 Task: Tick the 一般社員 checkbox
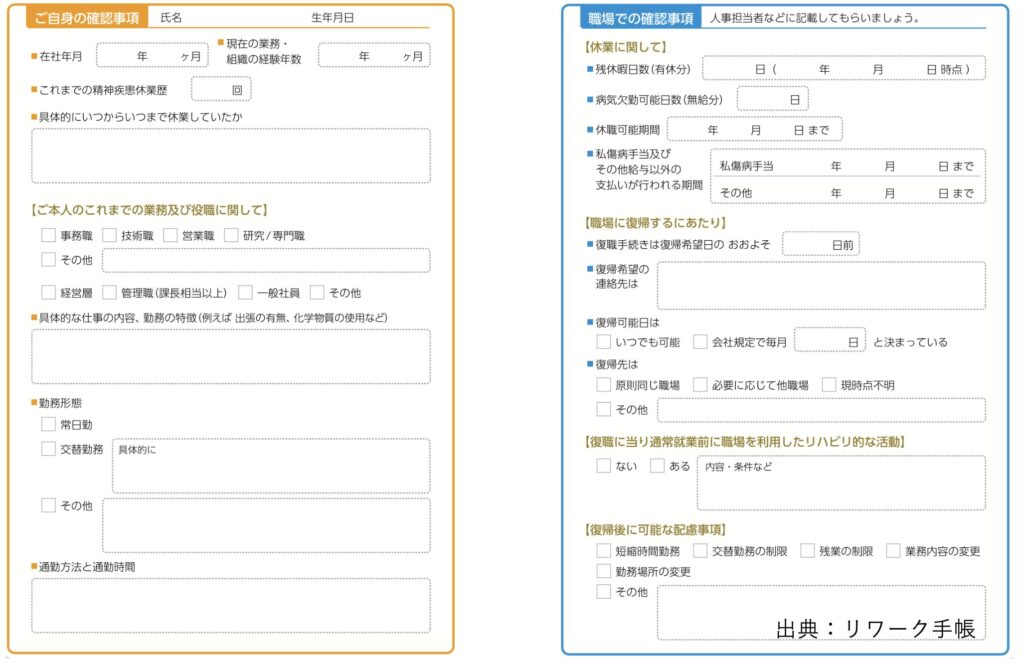click(245, 293)
